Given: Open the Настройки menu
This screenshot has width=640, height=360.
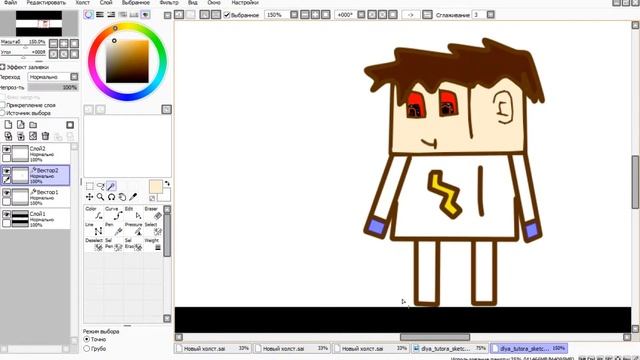Looking at the screenshot, I should 245,2.
